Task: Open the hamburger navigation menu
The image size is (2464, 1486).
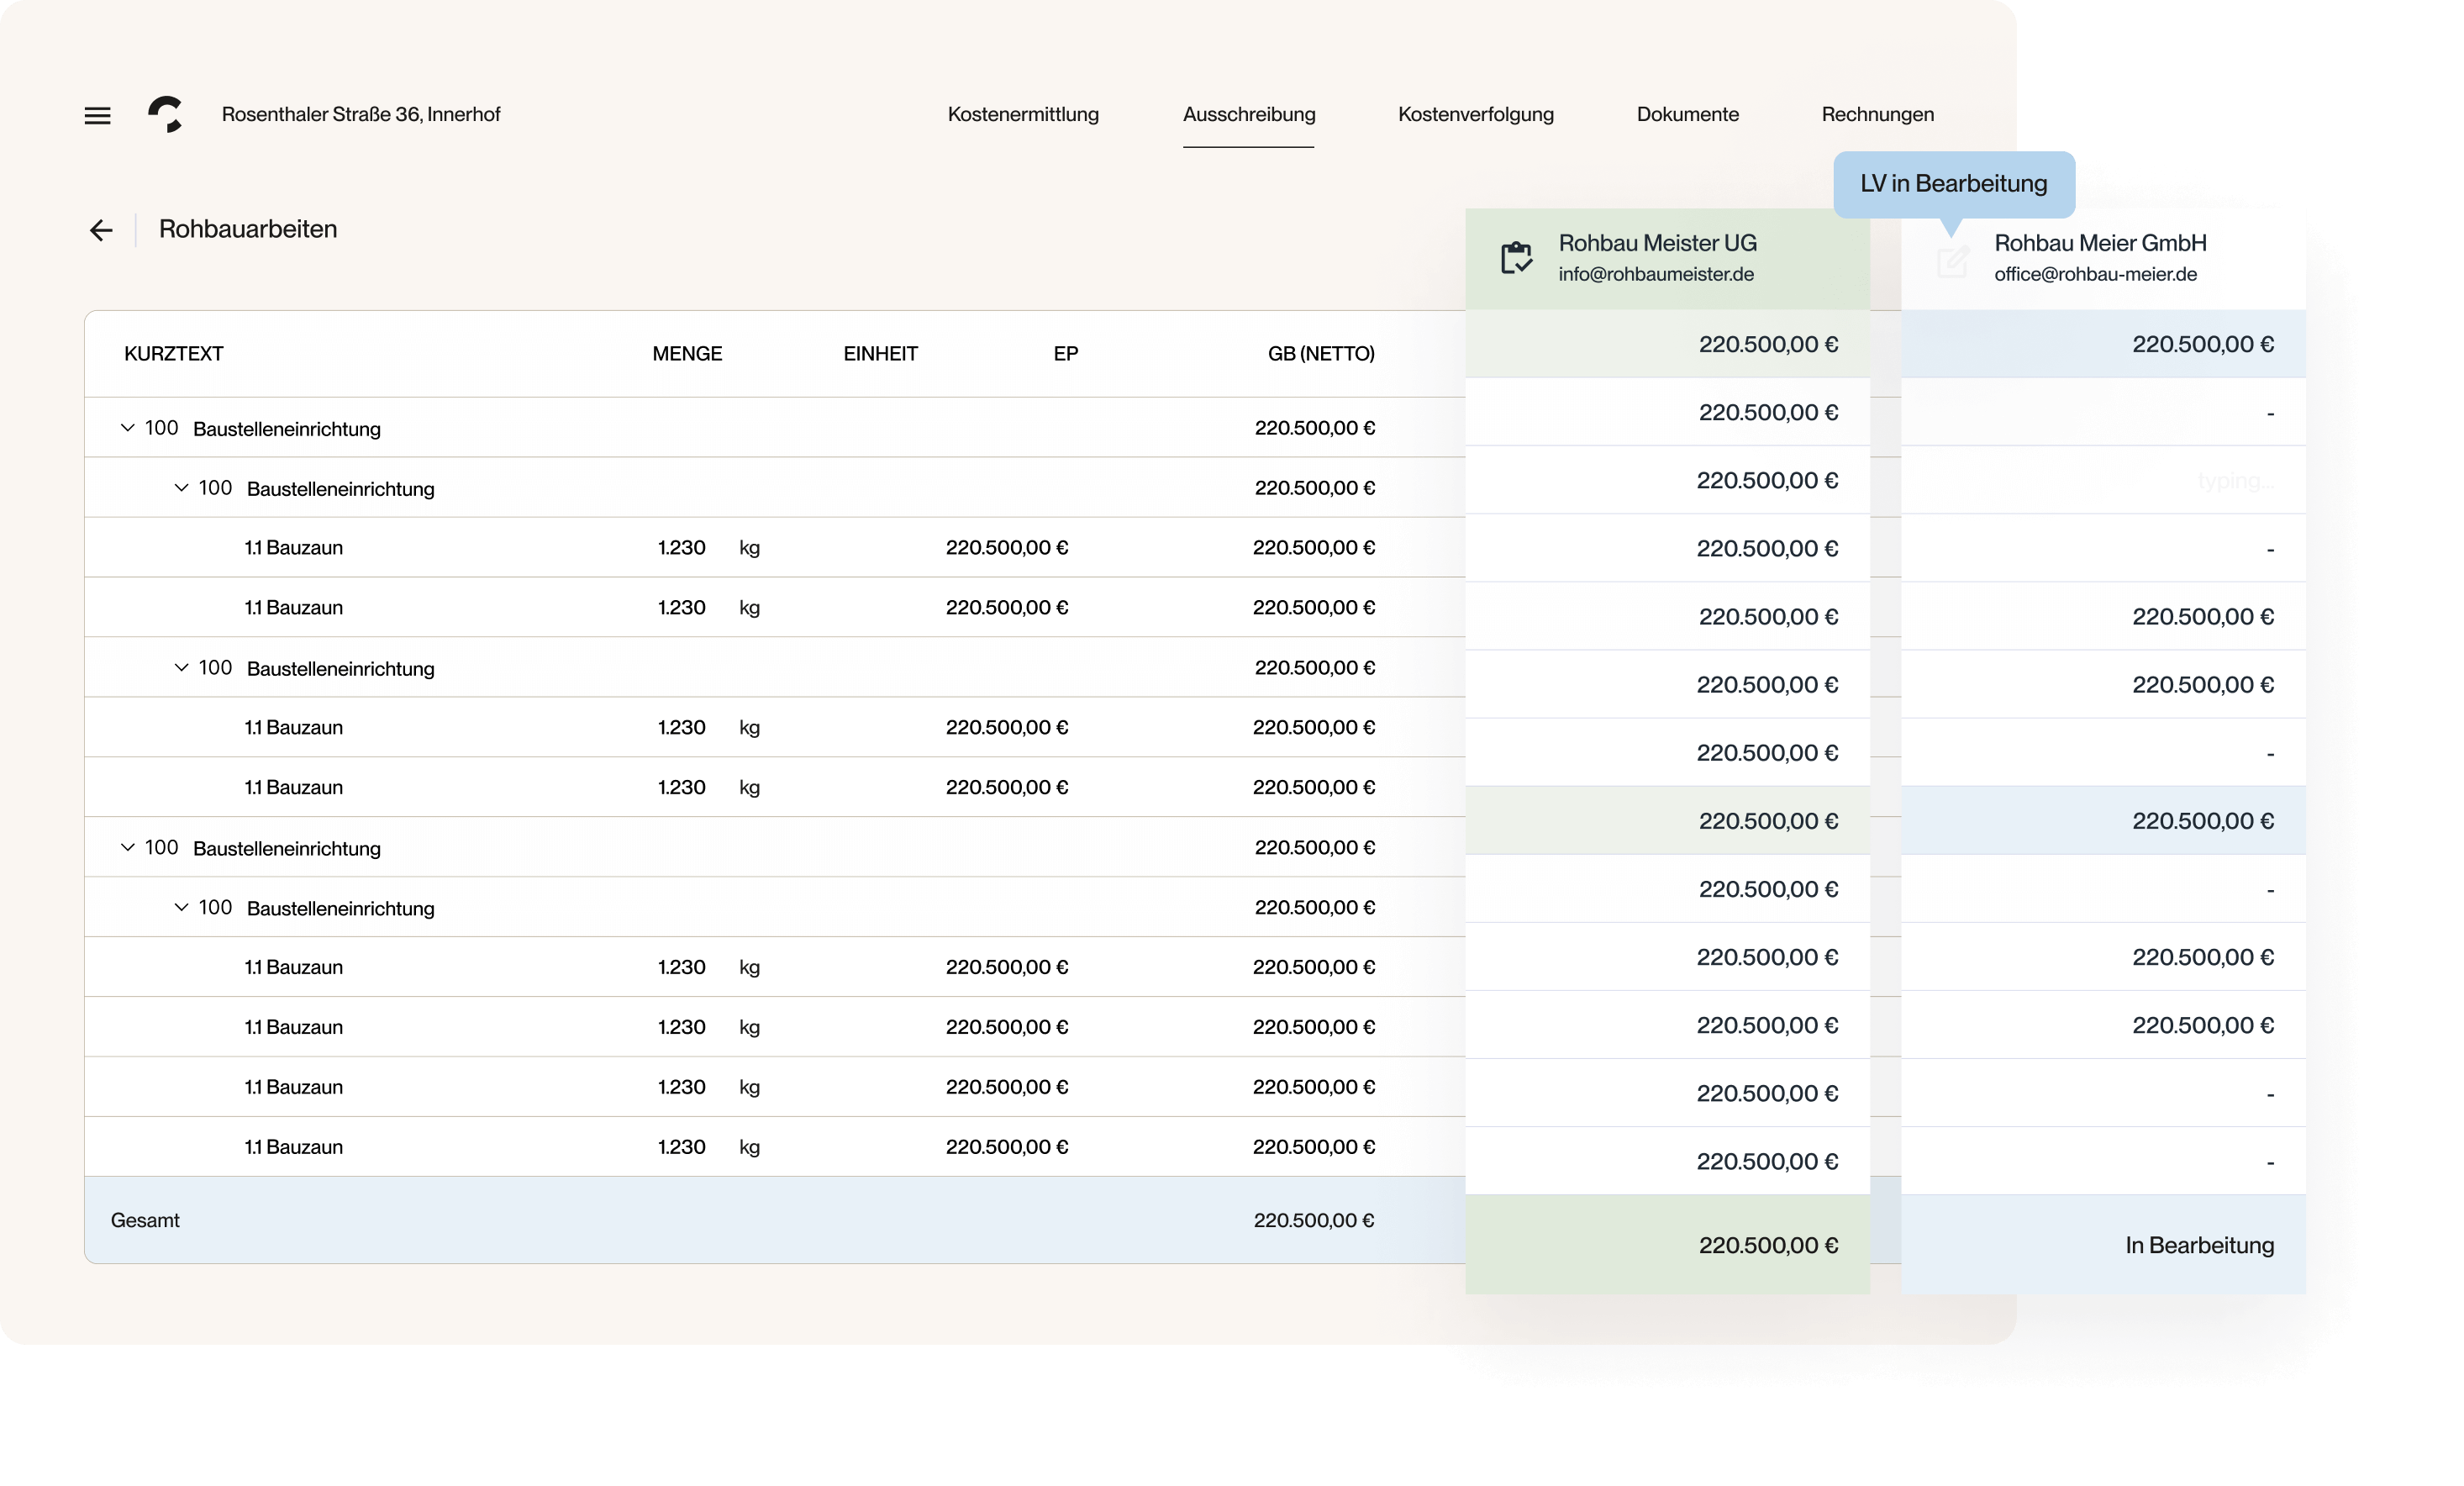Action: pos(97,114)
